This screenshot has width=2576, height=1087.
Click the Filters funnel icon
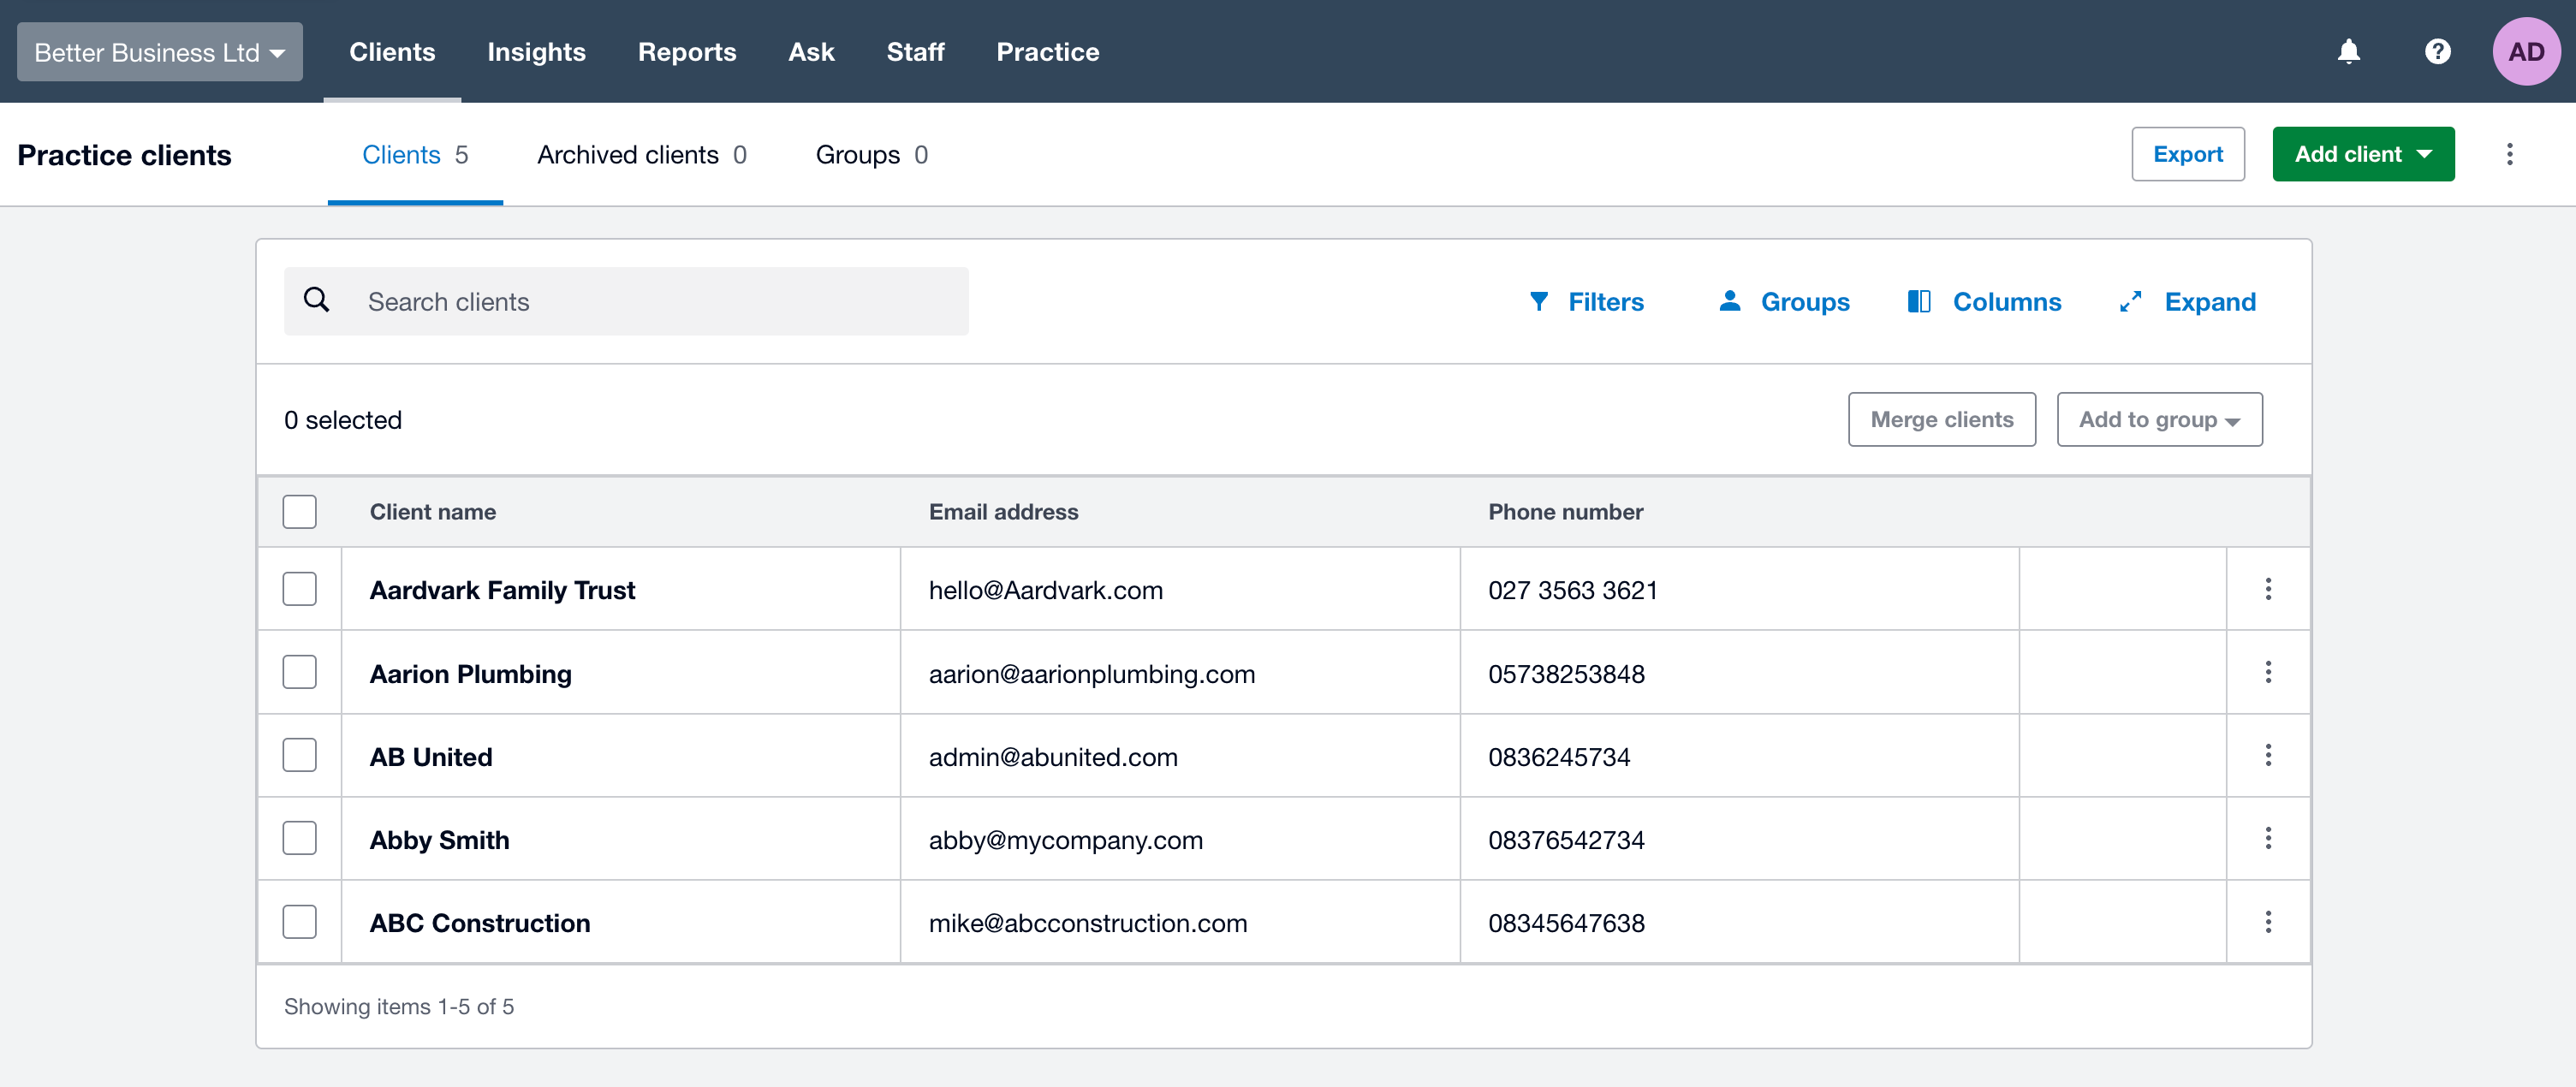coord(1541,301)
